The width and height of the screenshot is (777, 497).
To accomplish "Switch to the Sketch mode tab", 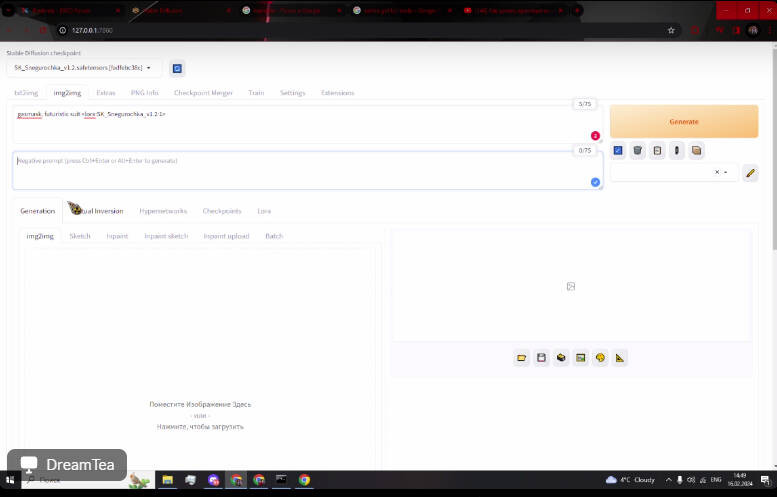I will click(80, 236).
